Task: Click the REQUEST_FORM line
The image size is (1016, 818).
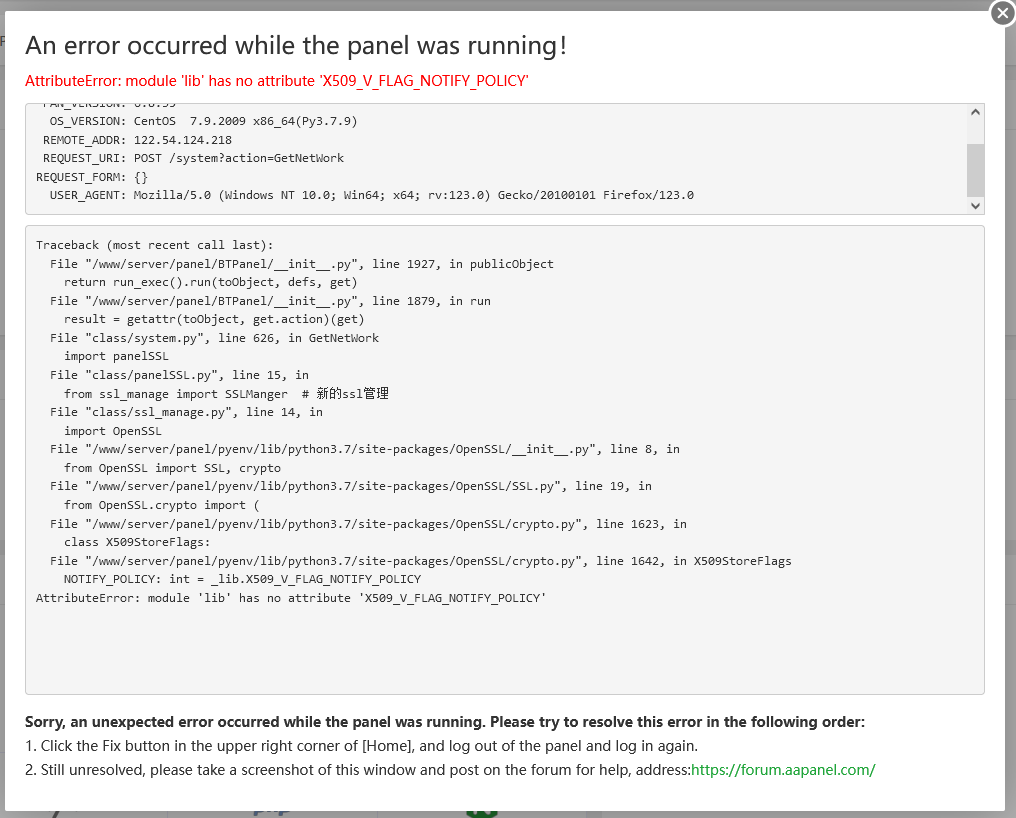Action: (92, 177)
